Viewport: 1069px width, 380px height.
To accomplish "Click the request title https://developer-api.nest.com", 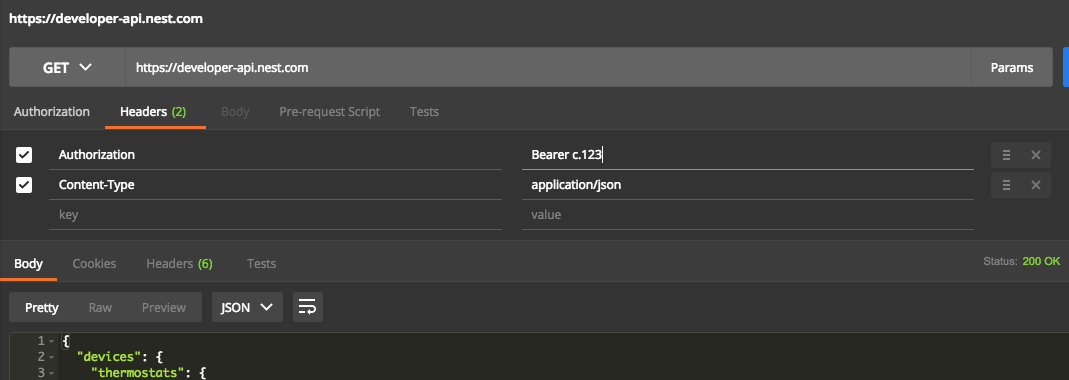I will point(106,18).
